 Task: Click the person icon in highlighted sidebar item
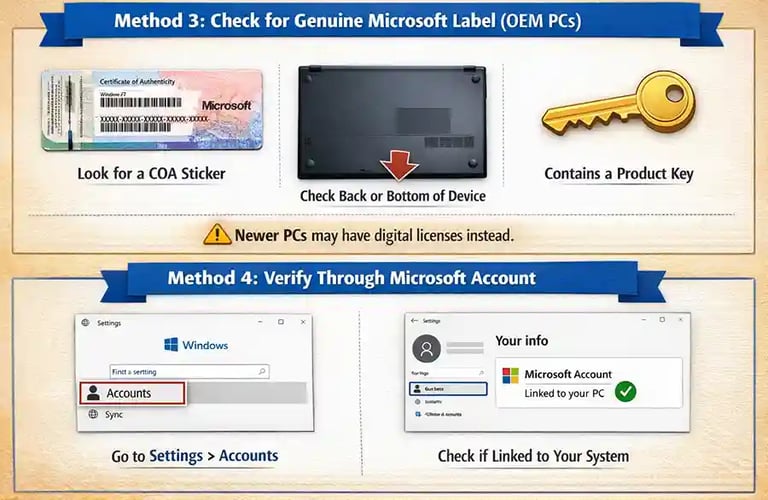[x=417, y=389]
